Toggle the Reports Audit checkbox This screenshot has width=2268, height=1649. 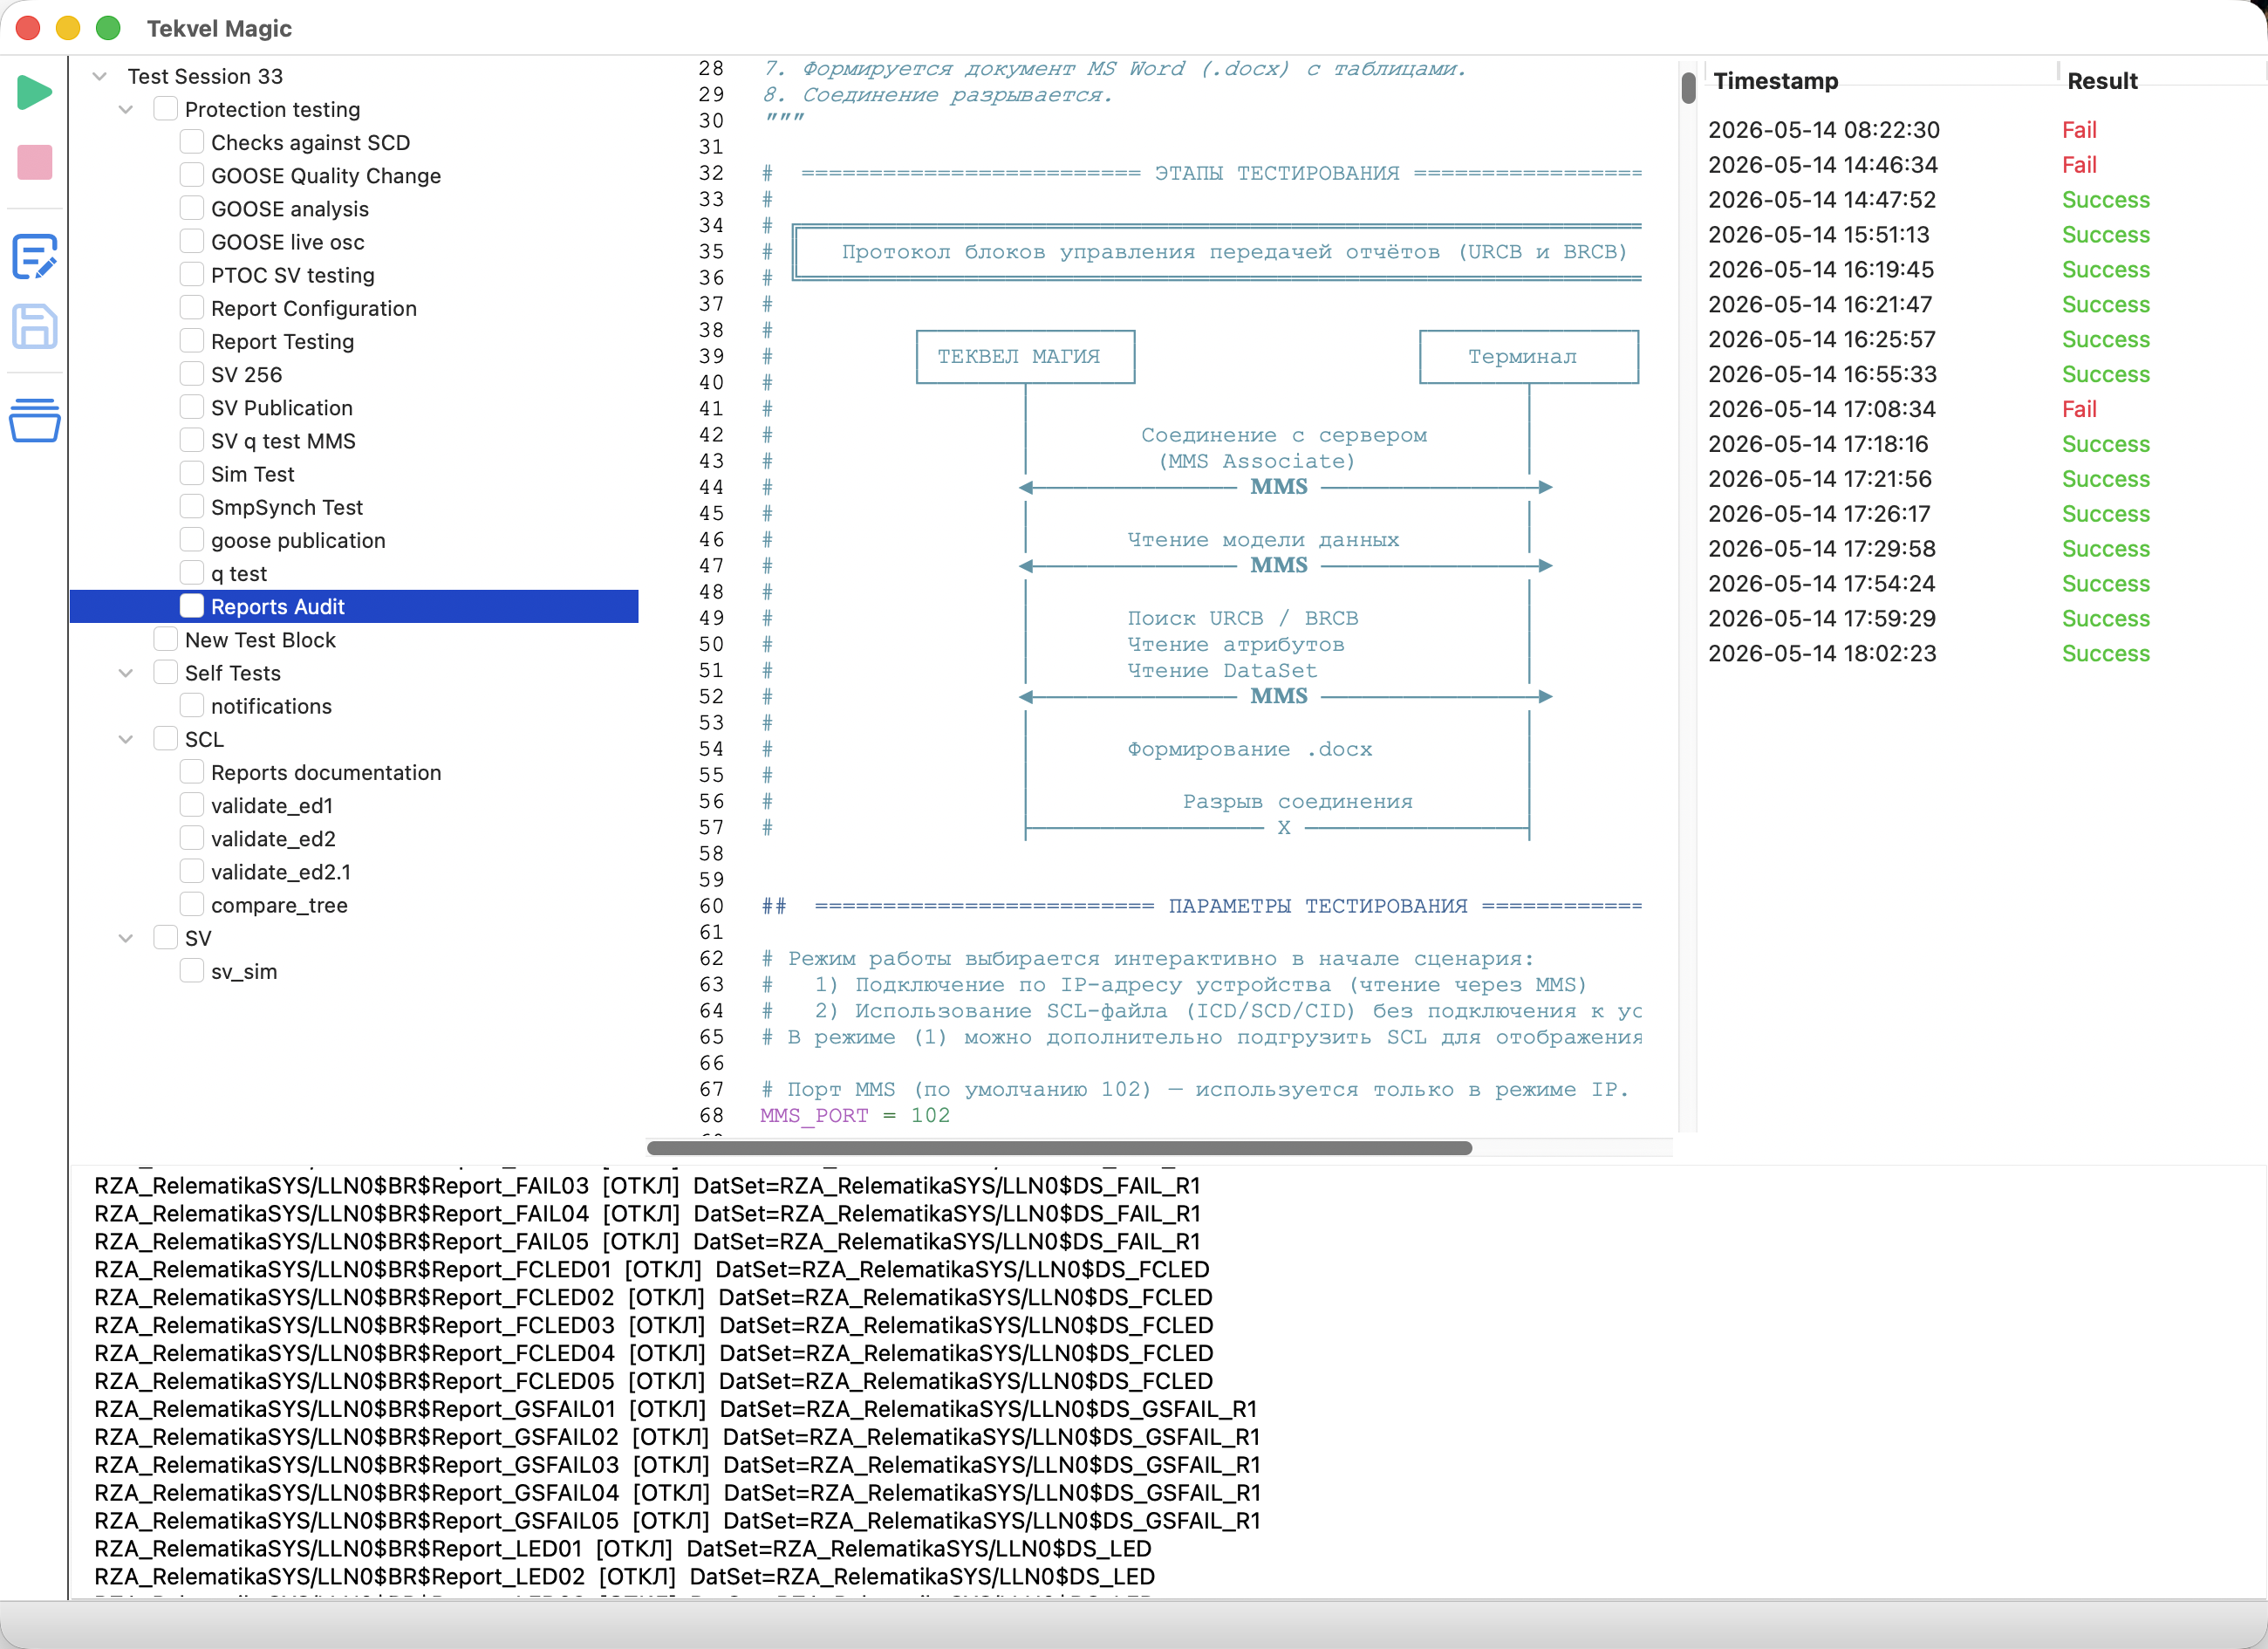[192, 606]
